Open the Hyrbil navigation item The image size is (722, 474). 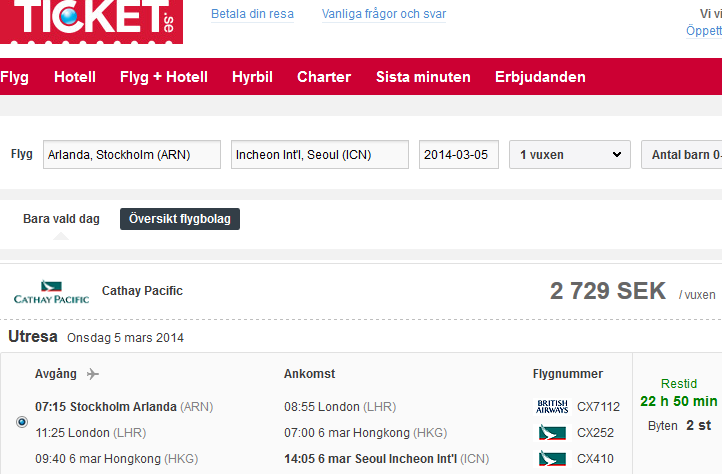pyautogui.click(x=252, y=77)
